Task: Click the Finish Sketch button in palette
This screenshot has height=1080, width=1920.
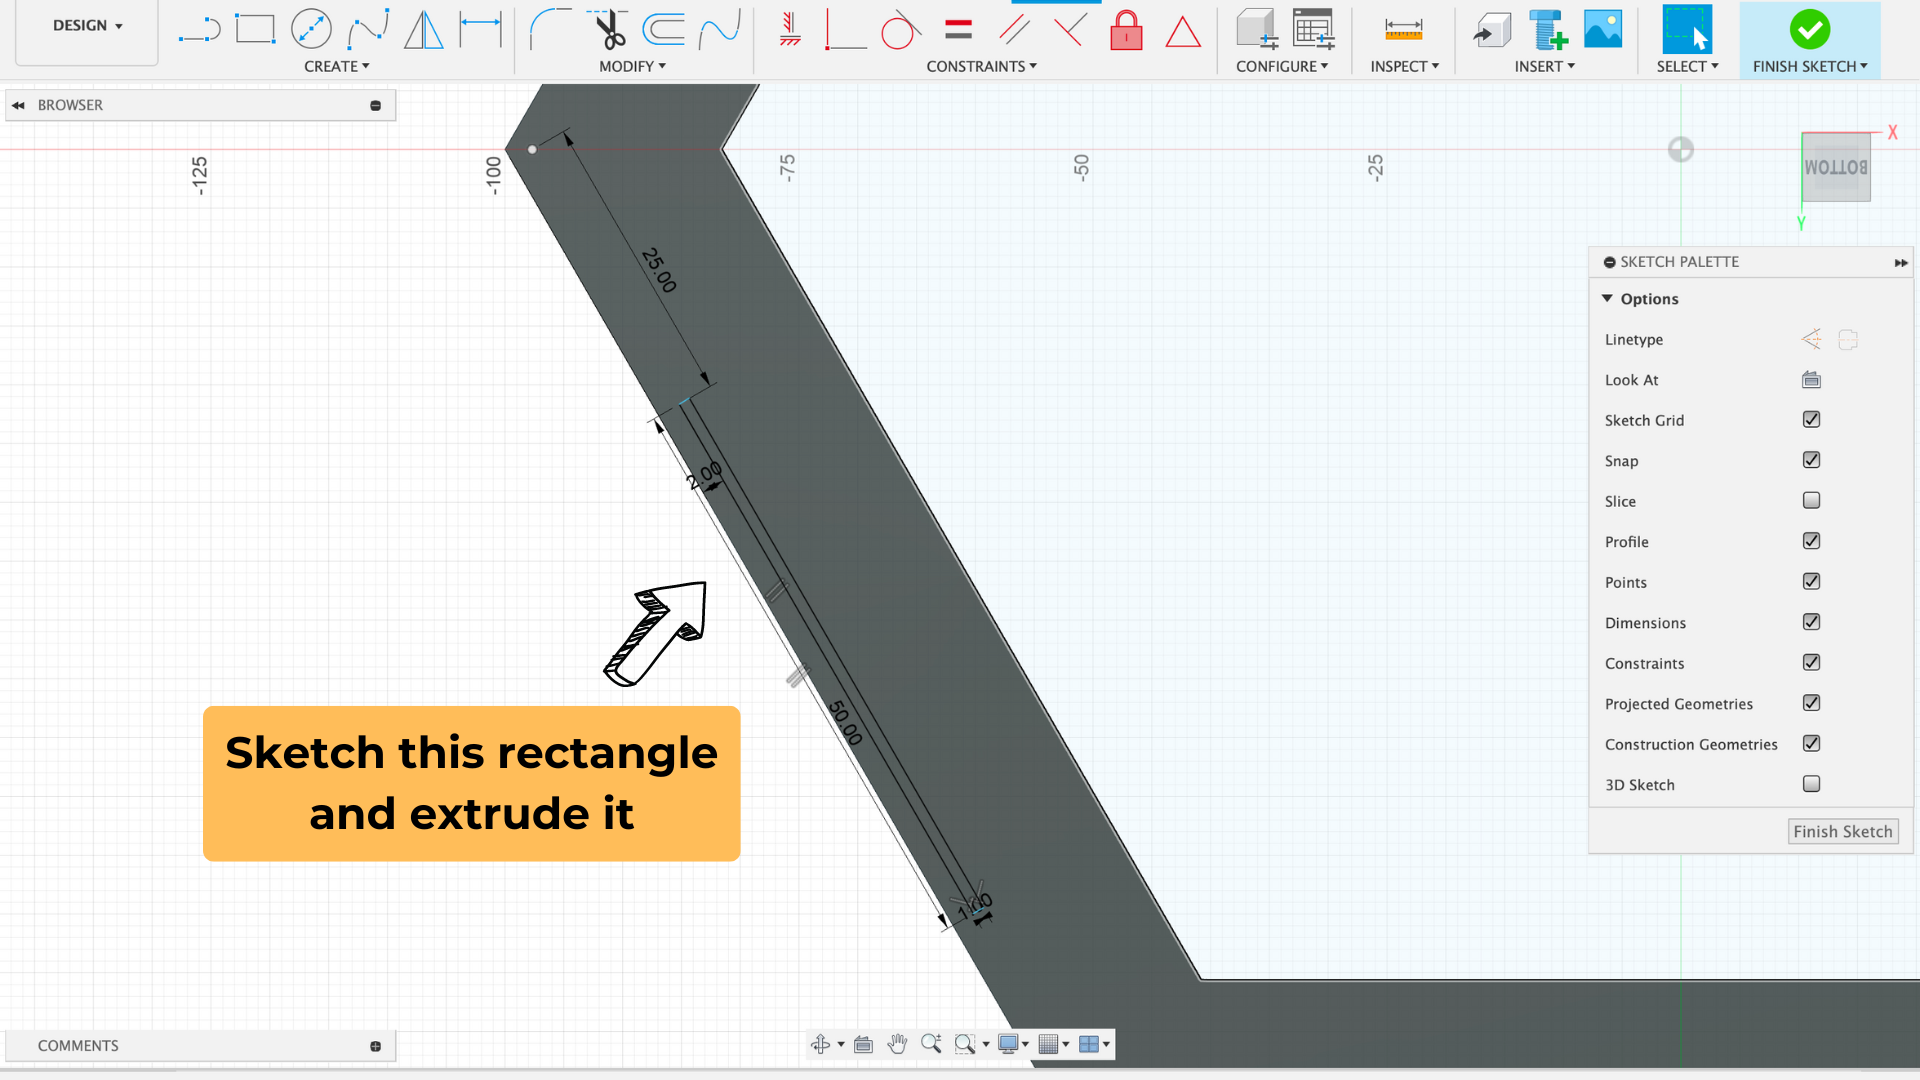Action: click(x=1842, y=831)
